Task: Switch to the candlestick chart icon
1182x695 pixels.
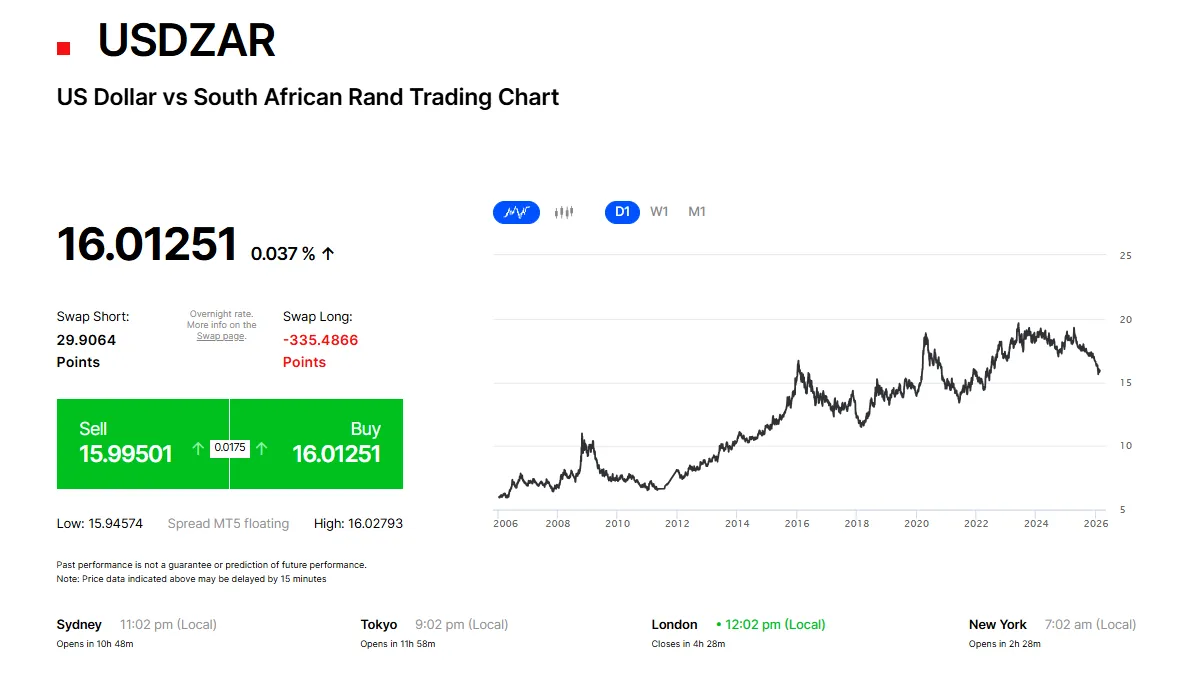Action: click(x=563, y=211)
